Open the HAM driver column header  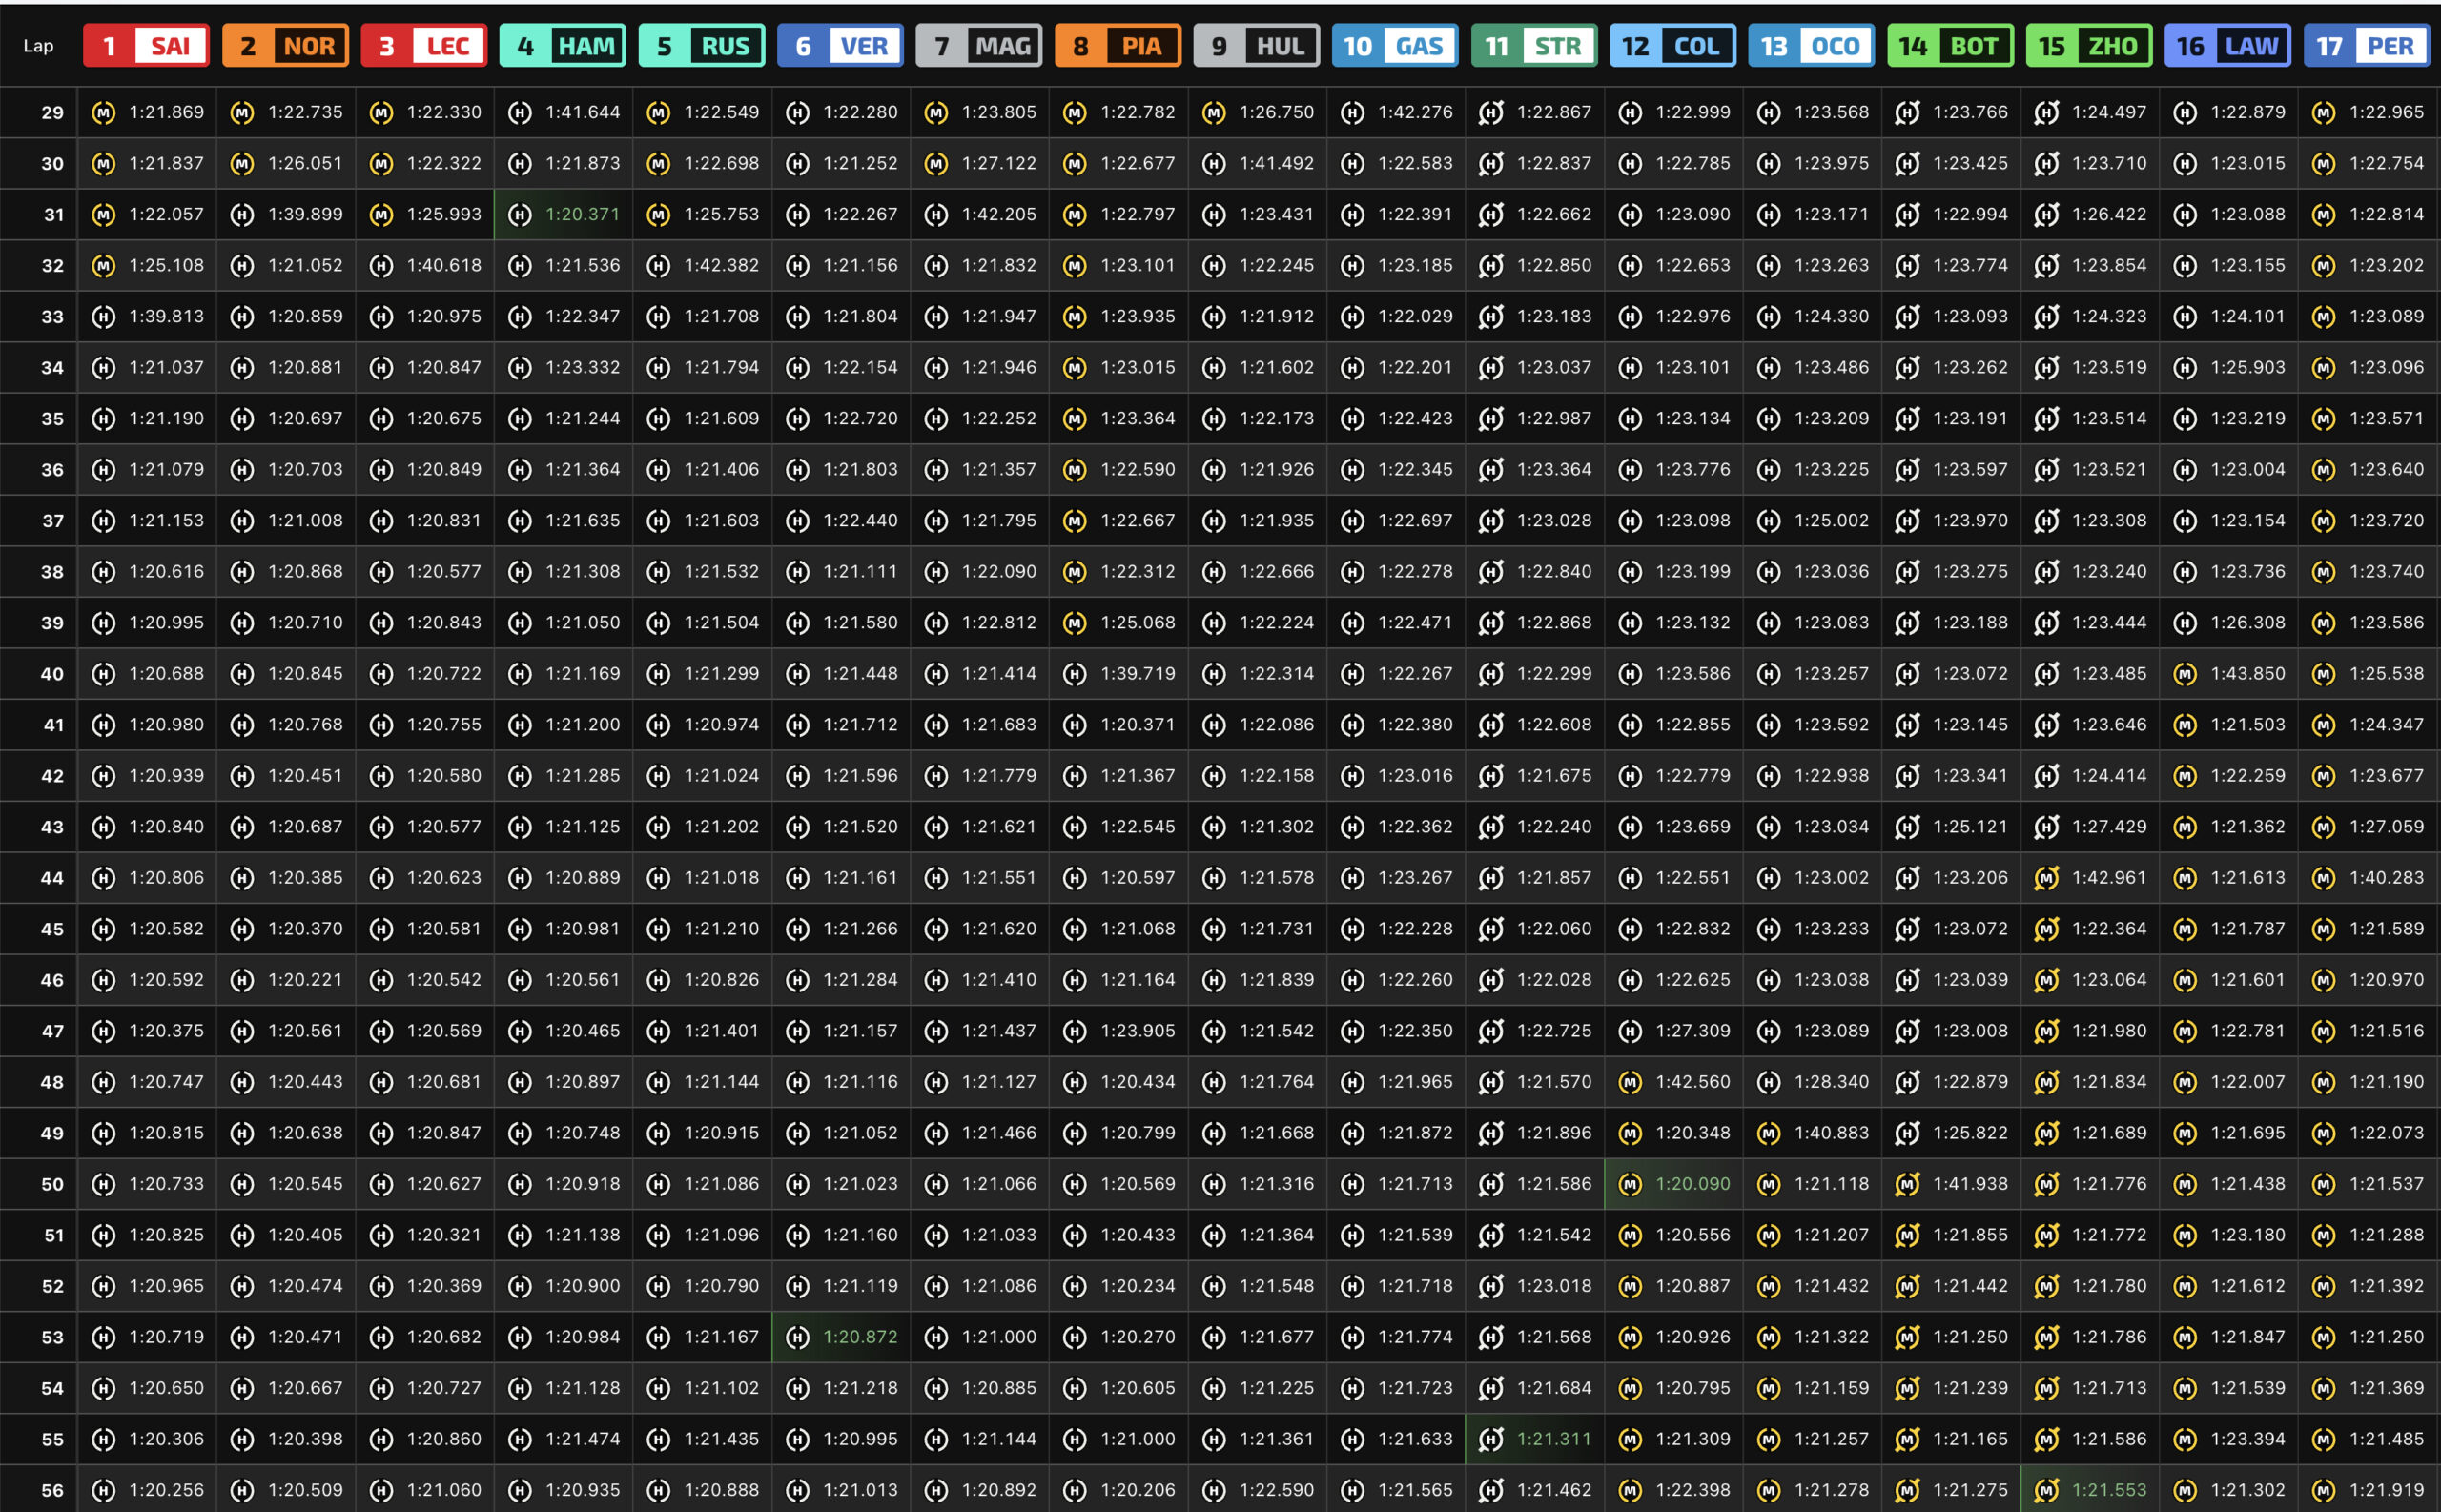(x=562, y=46)
